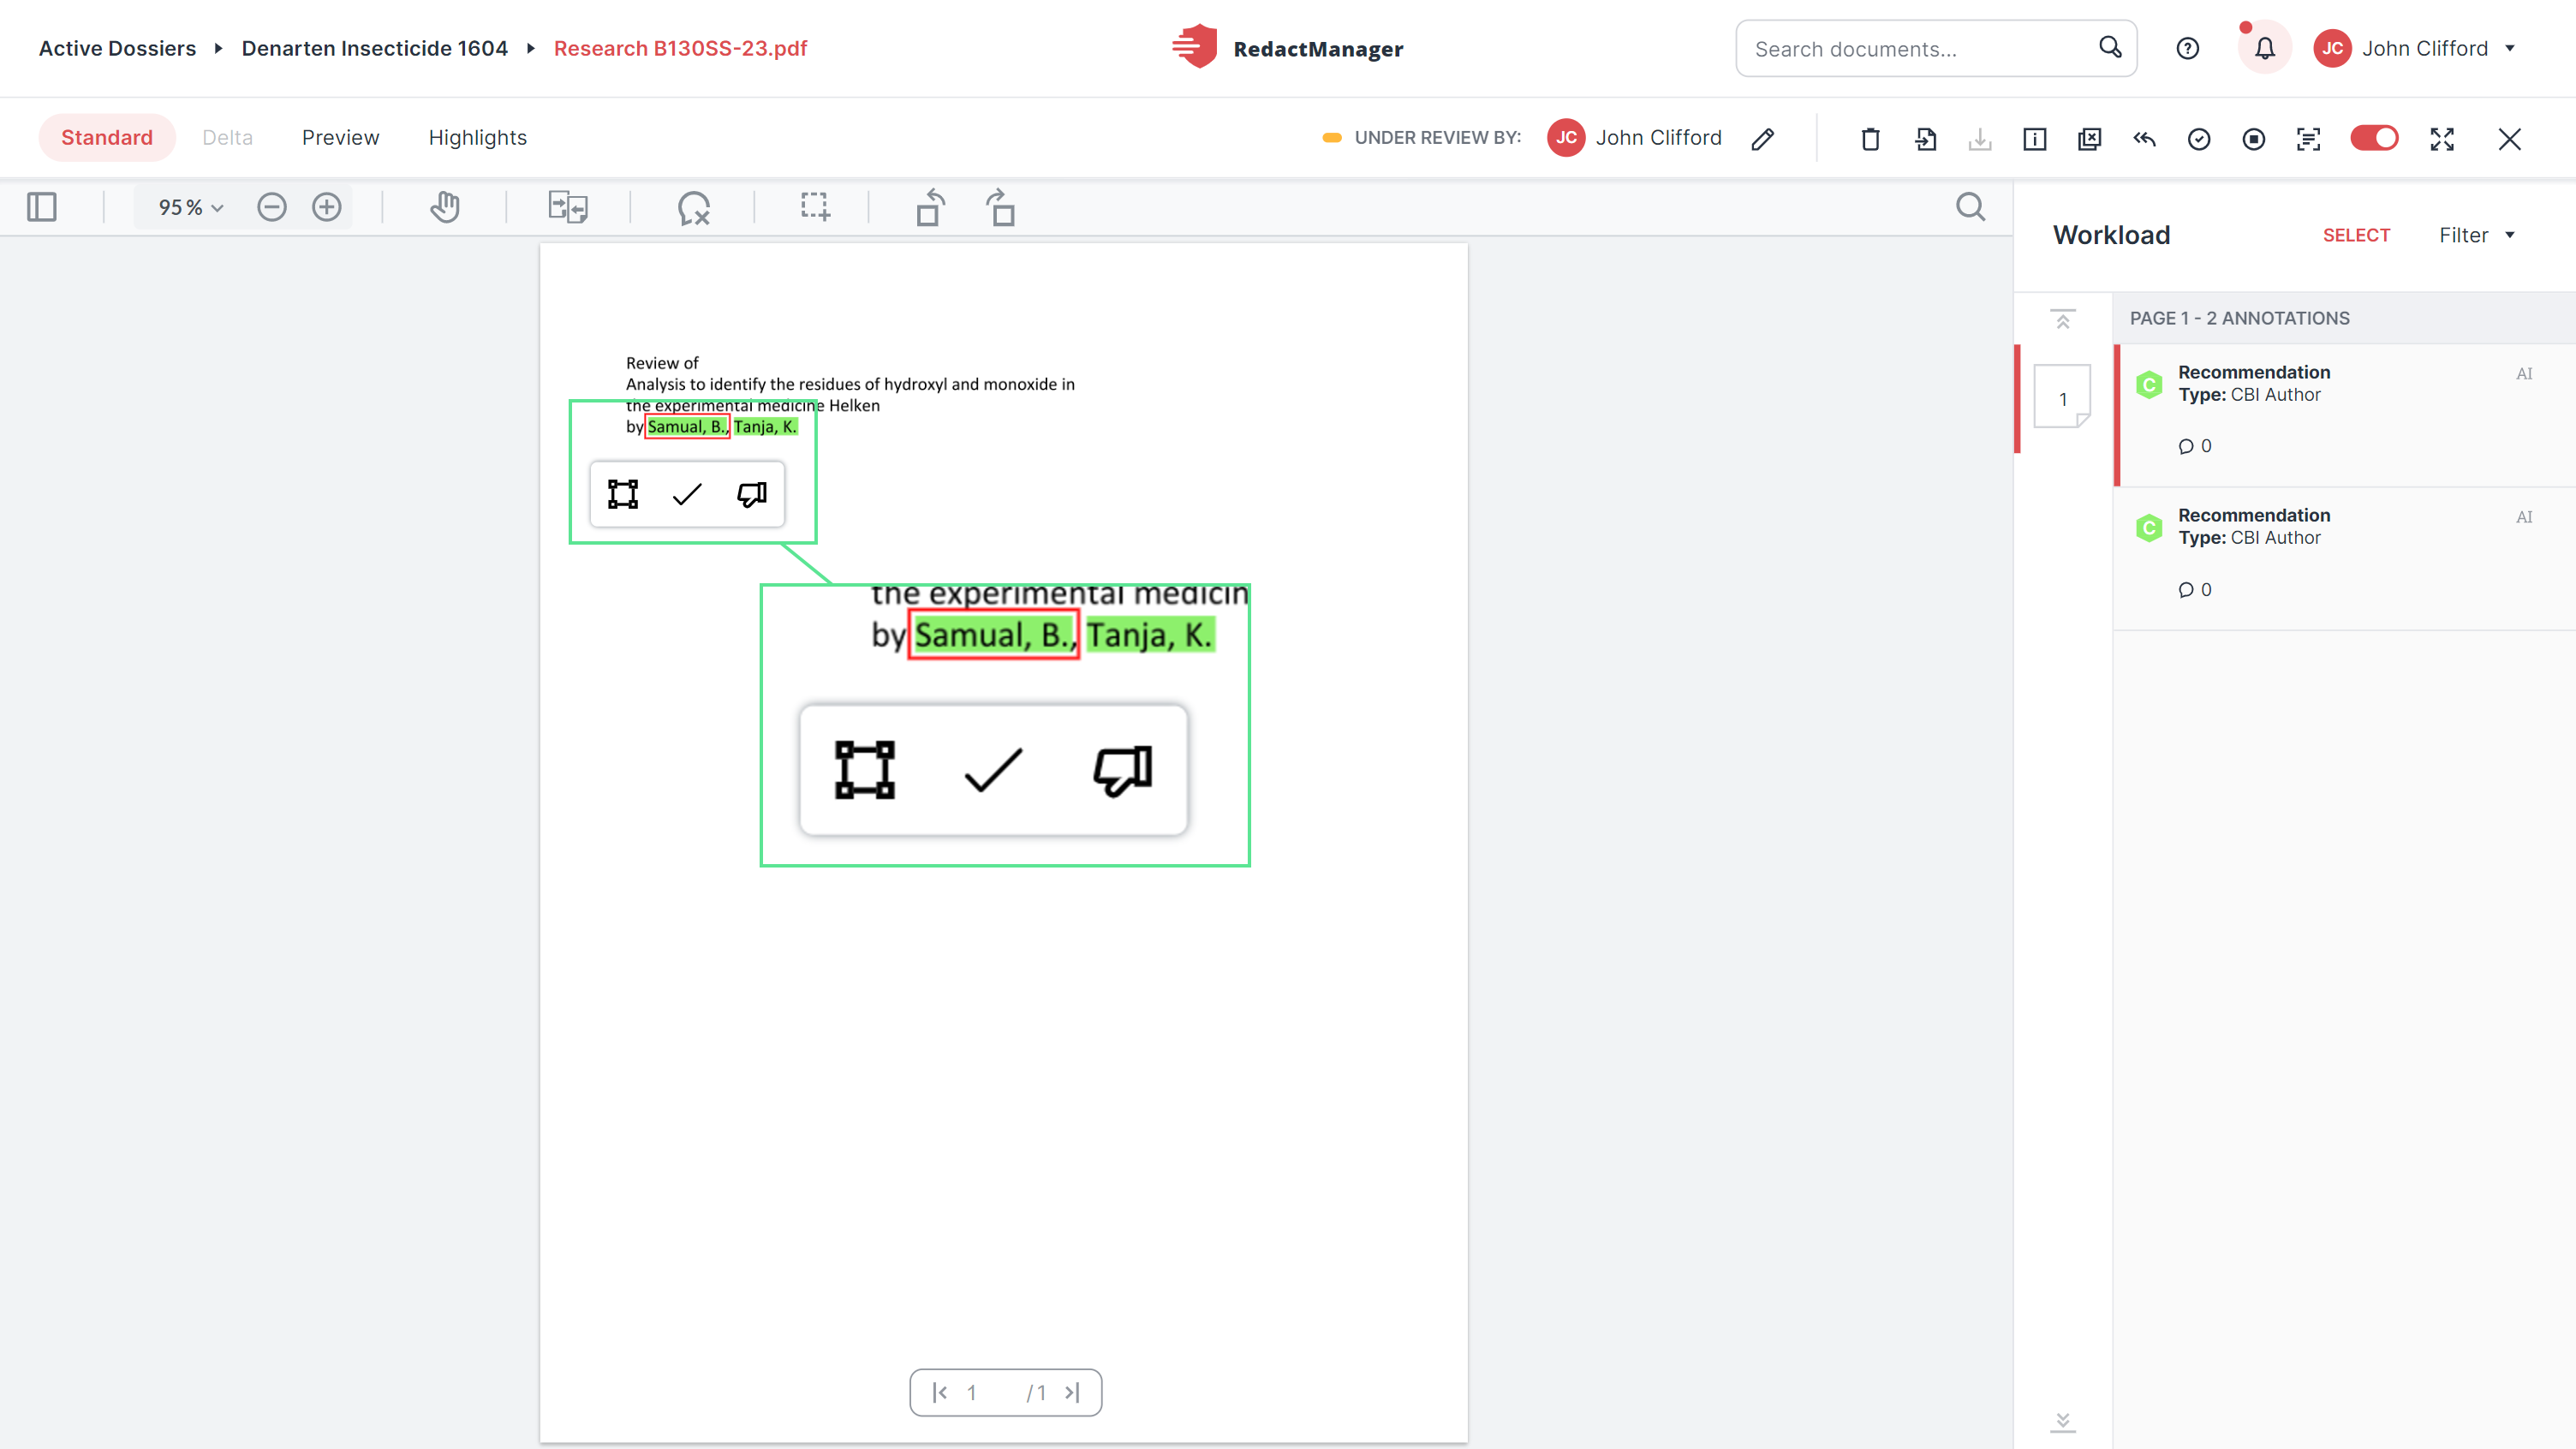Jump to top of page list
This screenshot has width=2576, height=1449.
[2063, 319]
